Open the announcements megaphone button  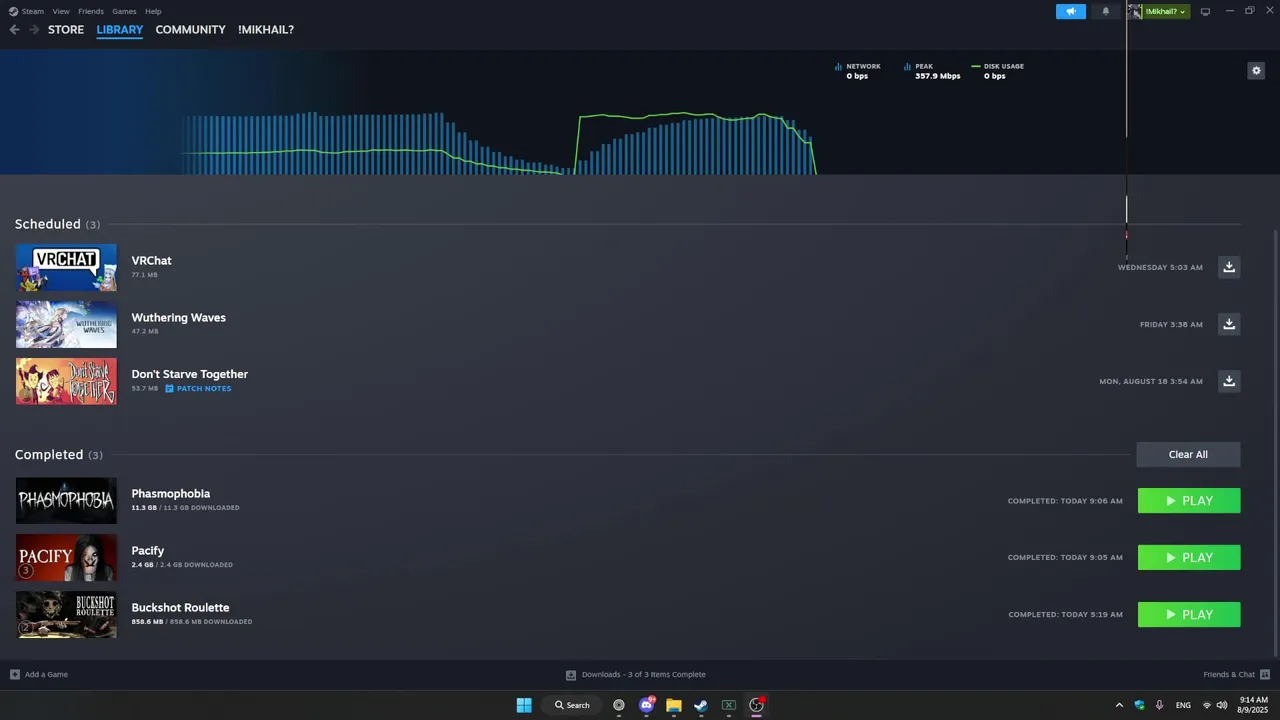1071,11
